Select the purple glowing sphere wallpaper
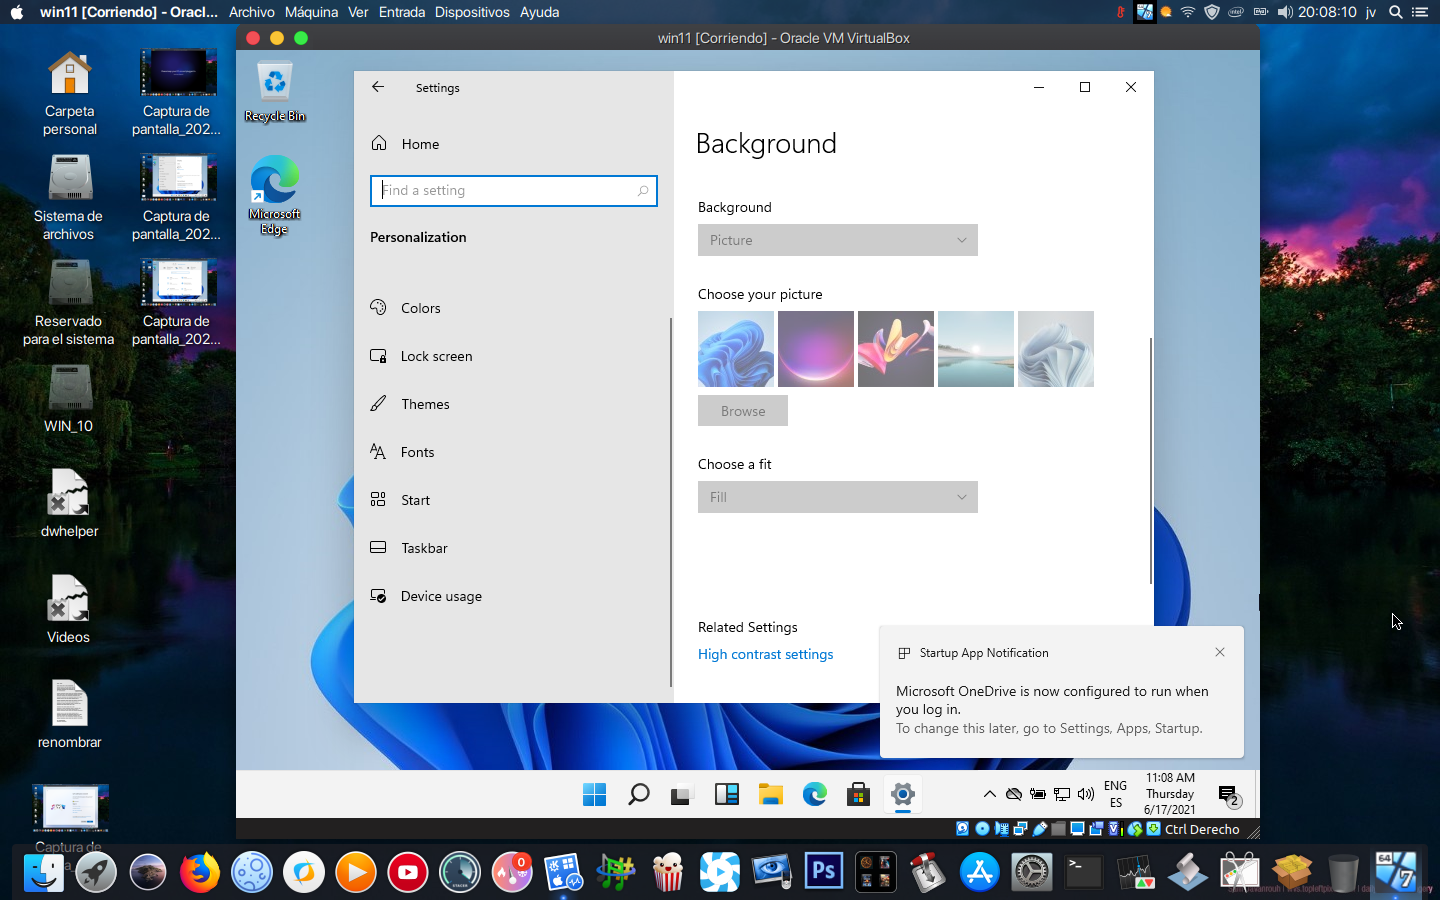Screen dimensions: 1440x900 click(x=816, y=349)
